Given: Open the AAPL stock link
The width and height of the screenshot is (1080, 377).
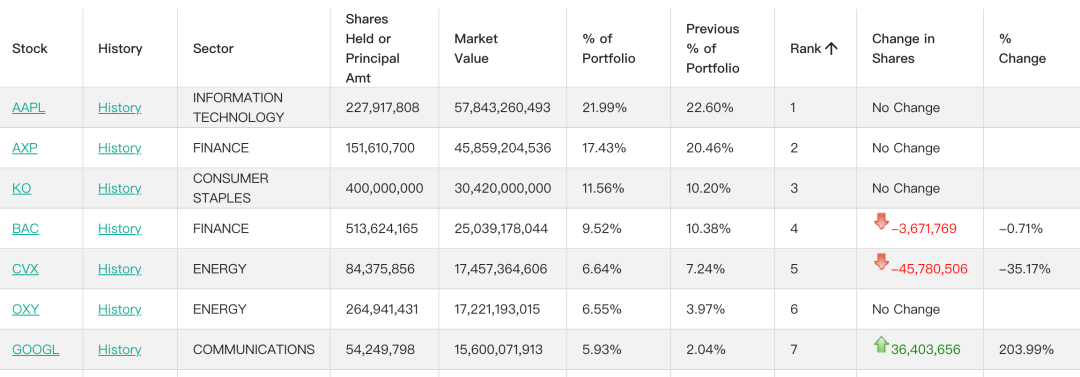Looking at the screenshot, I should click(x=29, y=108).
